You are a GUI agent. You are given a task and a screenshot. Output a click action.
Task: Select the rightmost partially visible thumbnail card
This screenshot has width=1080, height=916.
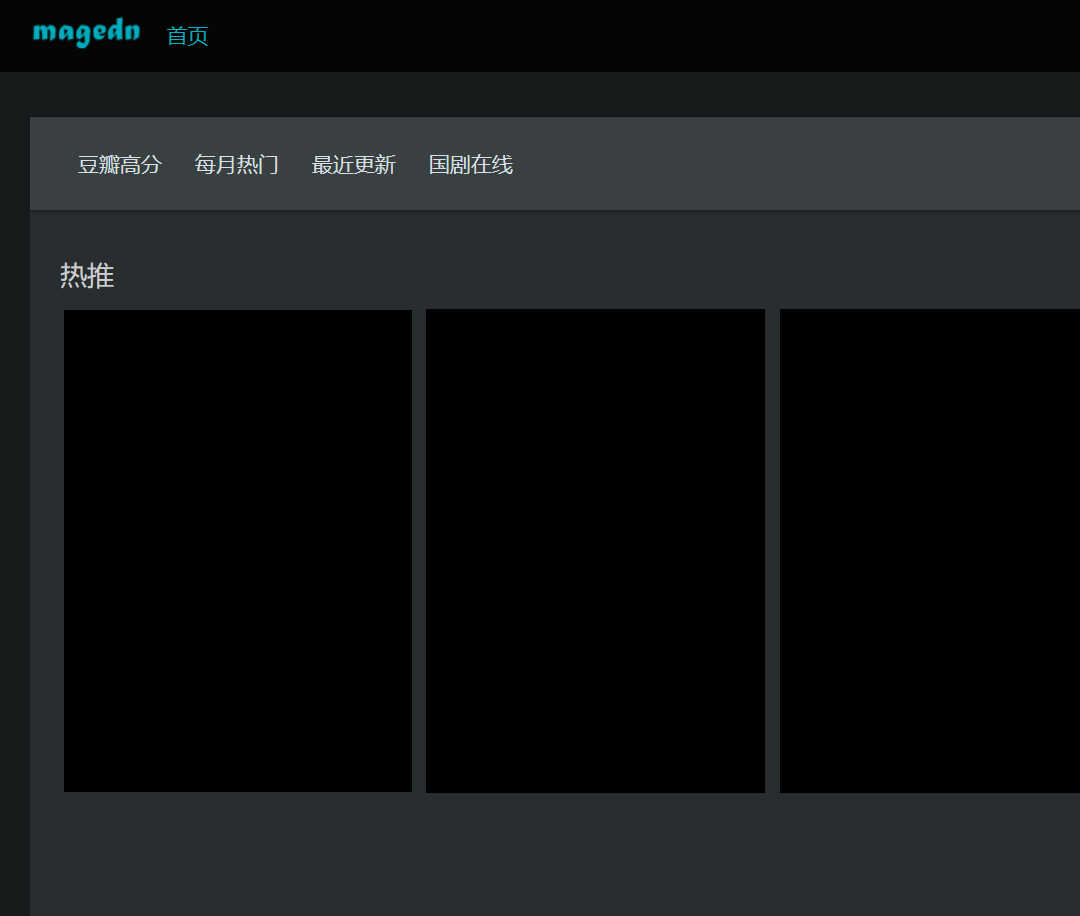point(930,550)
